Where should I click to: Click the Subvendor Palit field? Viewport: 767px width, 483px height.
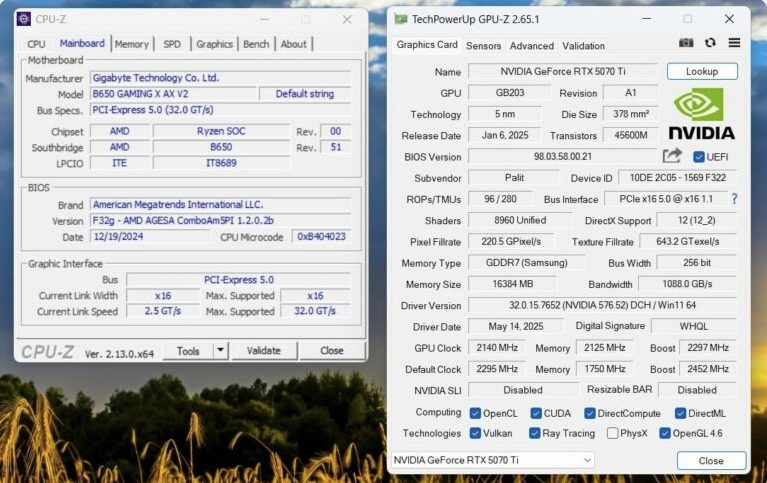pyautogui.click(x=514, y=178)
